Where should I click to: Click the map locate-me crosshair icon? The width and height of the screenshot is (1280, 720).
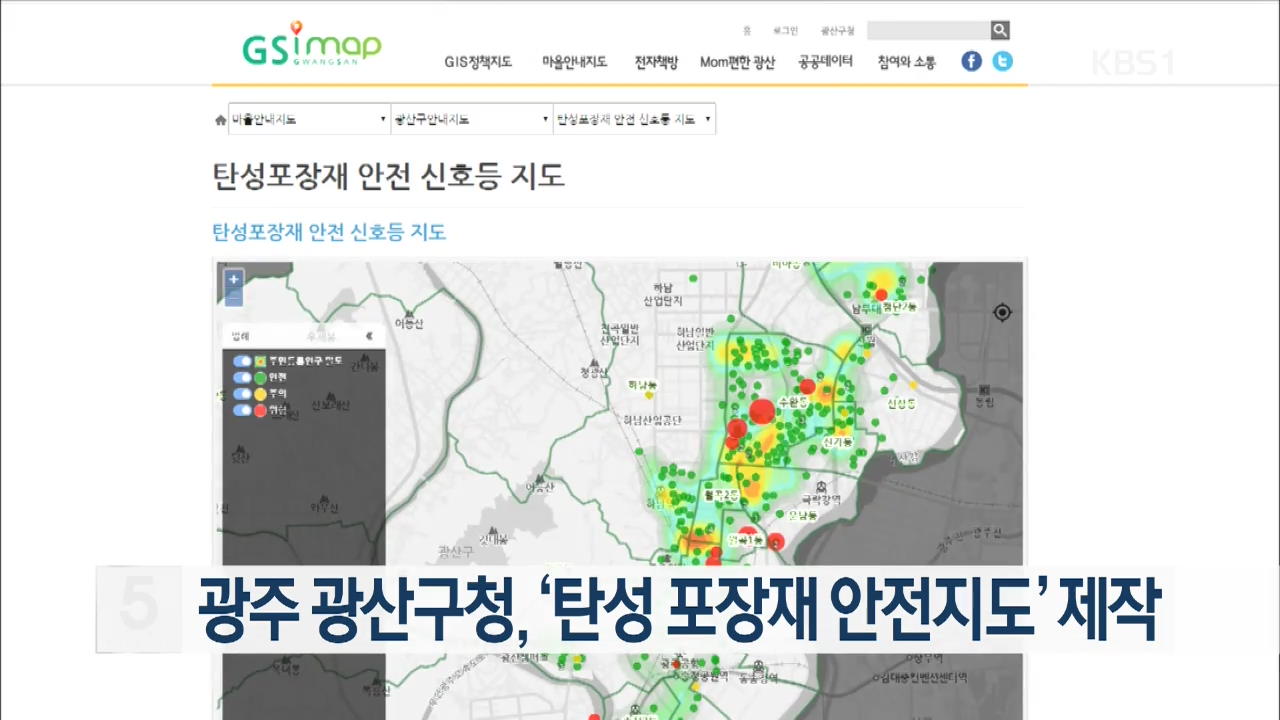(1002, 313)
